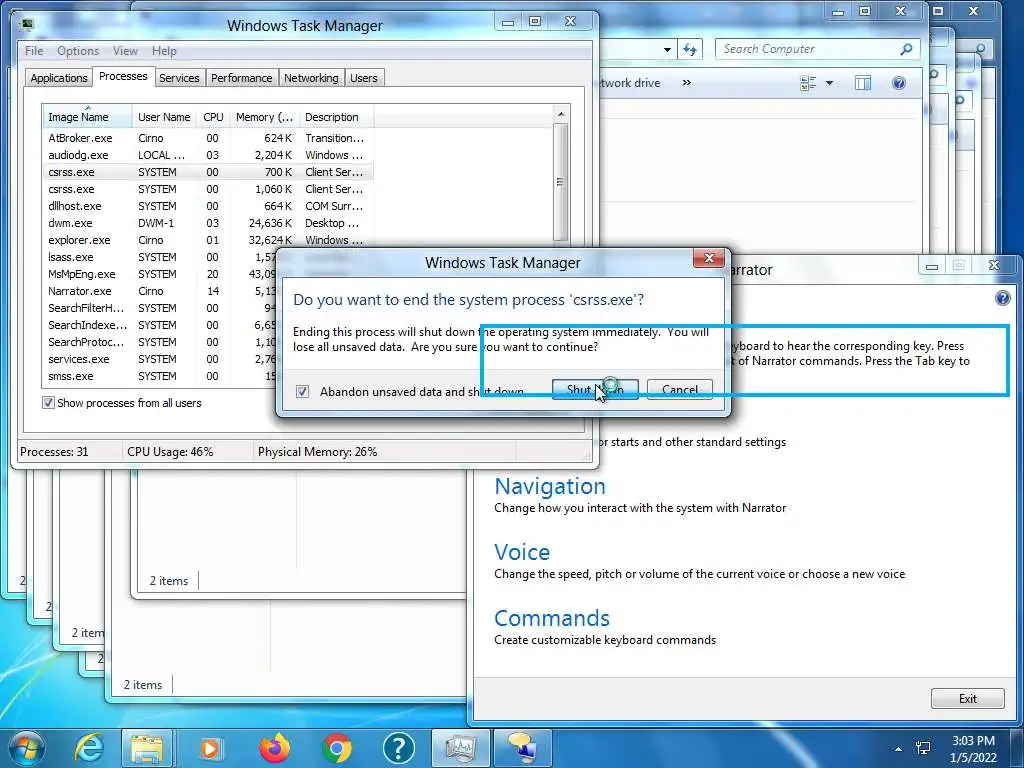Select the Narrator.exe process
Viewport: 1024px width, 768px height.
(x=160, y=291)
